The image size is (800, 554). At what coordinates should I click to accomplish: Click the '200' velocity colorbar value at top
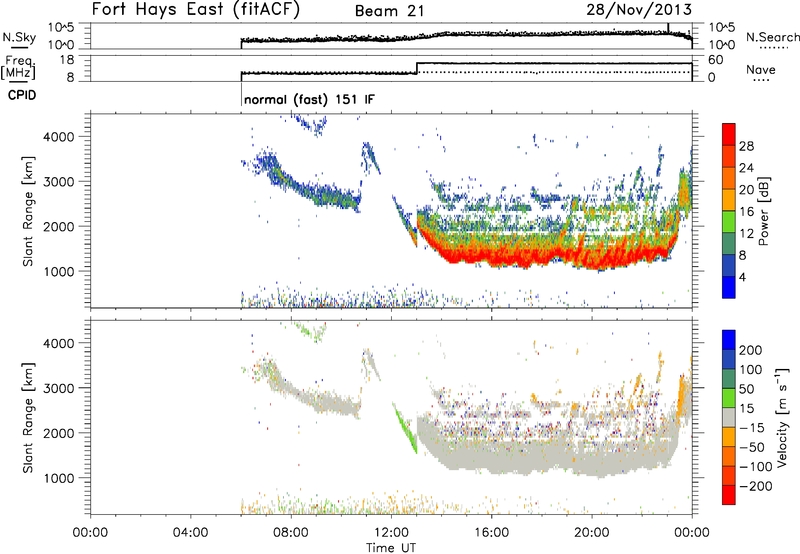(x=751, y=350)
